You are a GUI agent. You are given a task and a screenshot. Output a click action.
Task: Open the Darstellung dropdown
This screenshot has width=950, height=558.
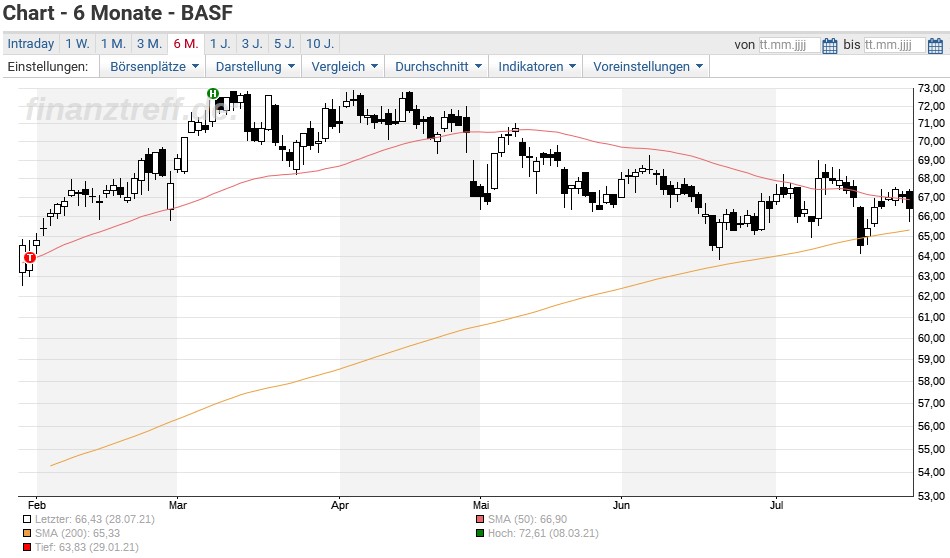click(254, 67)
